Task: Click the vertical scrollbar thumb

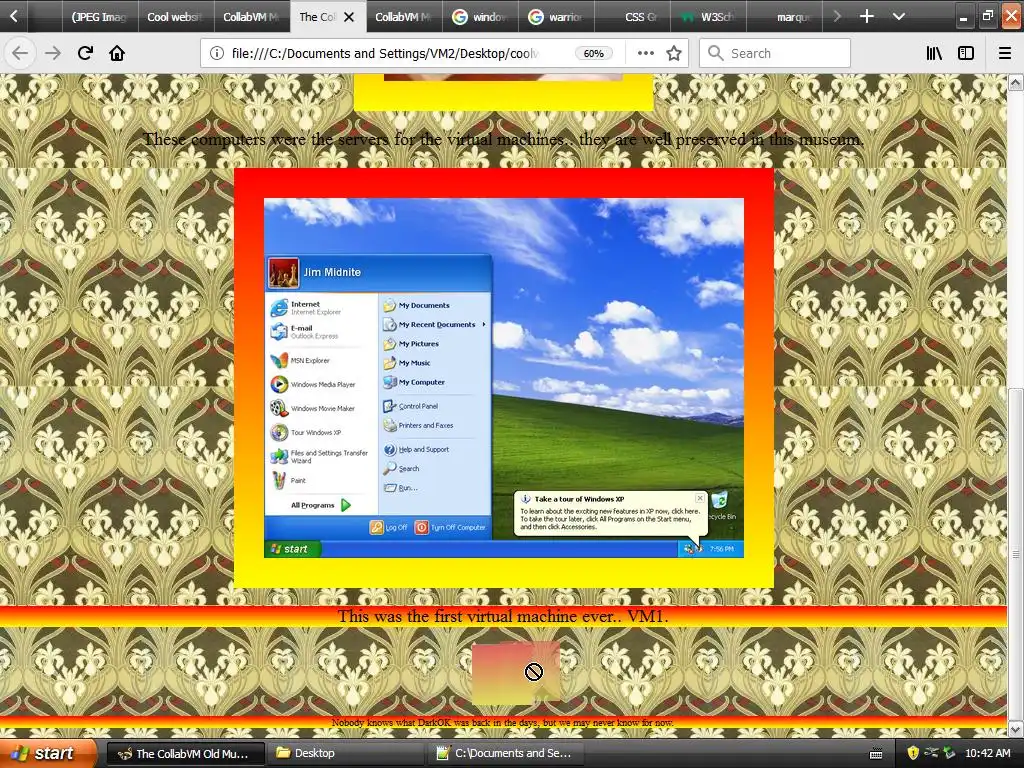Action: tap(1015, 552)
